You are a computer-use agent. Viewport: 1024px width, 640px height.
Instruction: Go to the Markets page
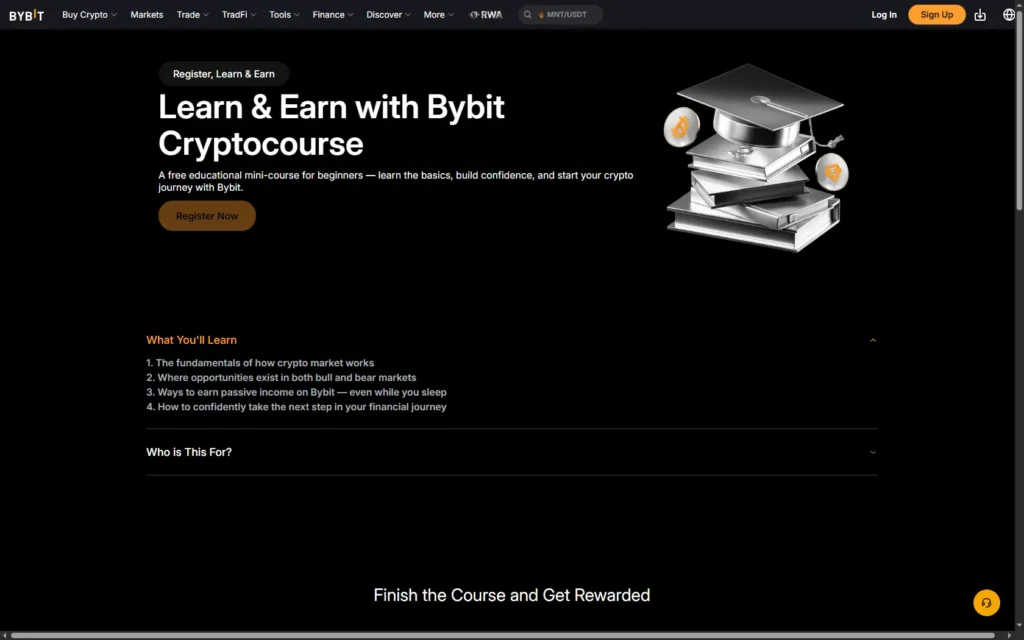(147, 14)
